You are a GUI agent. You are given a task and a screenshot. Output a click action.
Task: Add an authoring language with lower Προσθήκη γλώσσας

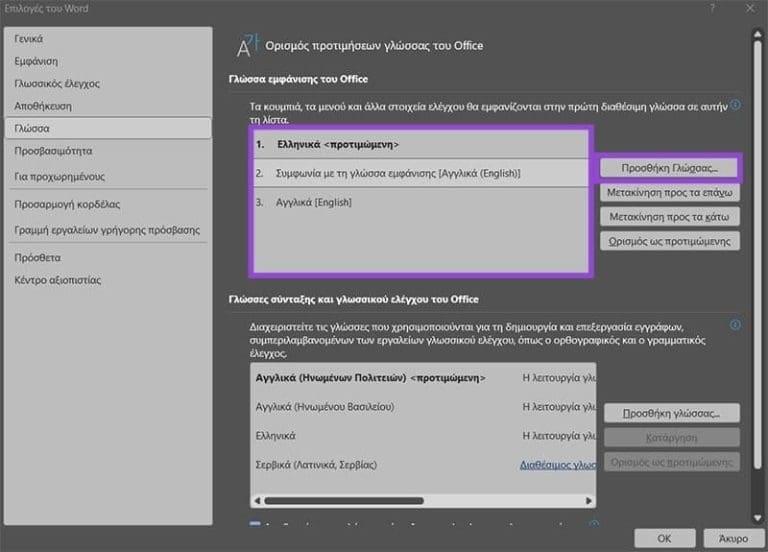point(670,413)
